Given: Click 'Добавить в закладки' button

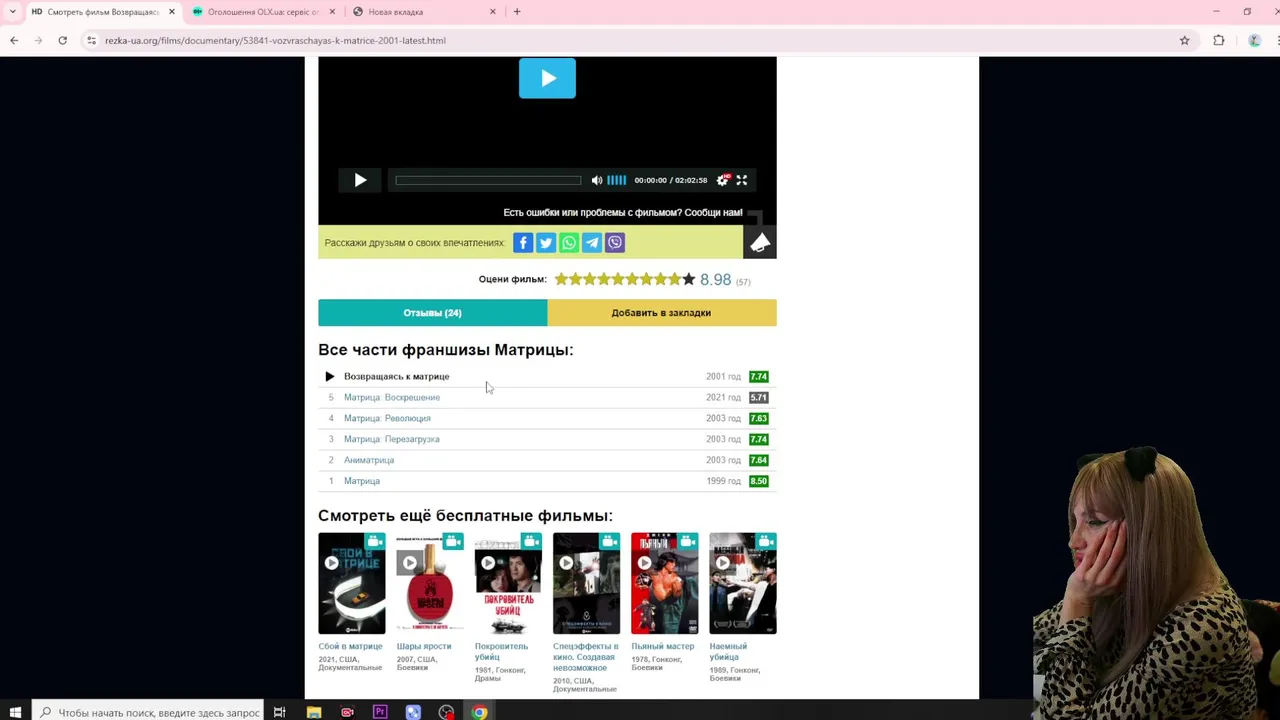Looking at the screenshot, I should 661,313.
